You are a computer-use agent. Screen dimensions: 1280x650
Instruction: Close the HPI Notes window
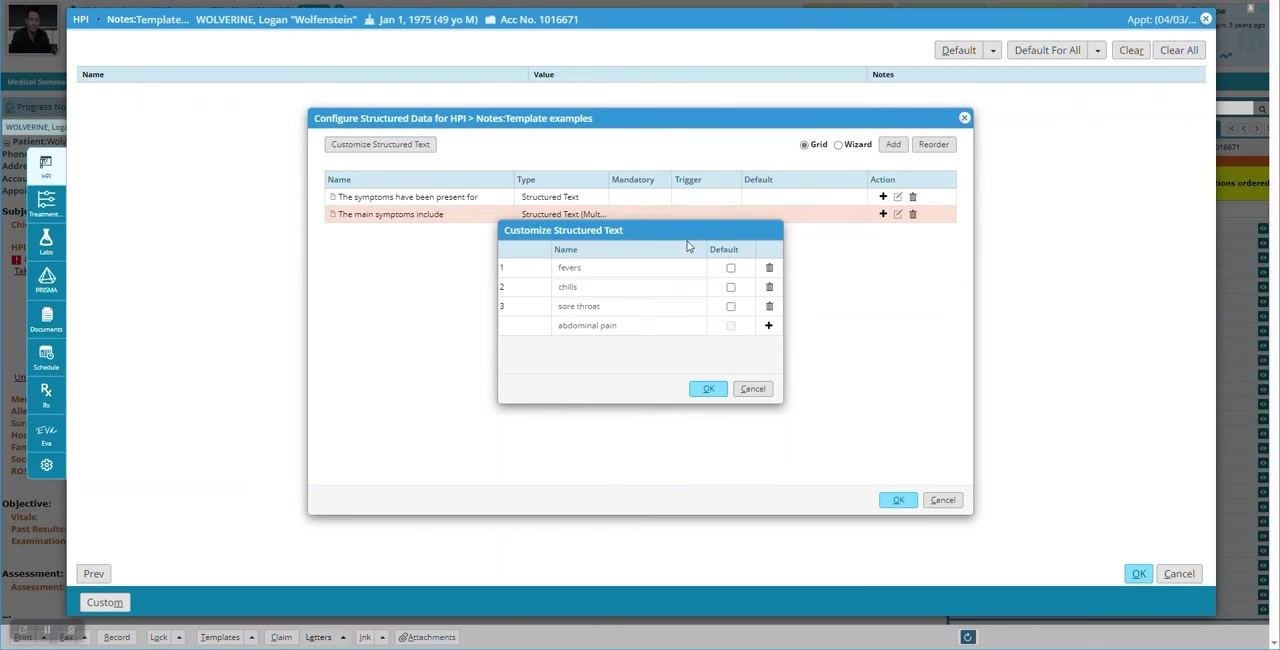[1206, 19]
